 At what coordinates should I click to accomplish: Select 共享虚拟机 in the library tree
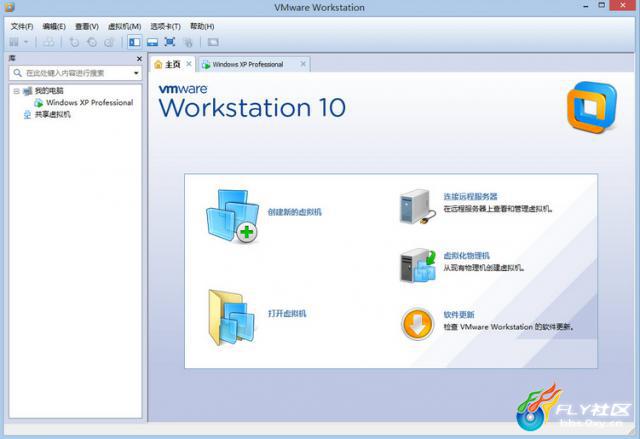coord(53,115)
